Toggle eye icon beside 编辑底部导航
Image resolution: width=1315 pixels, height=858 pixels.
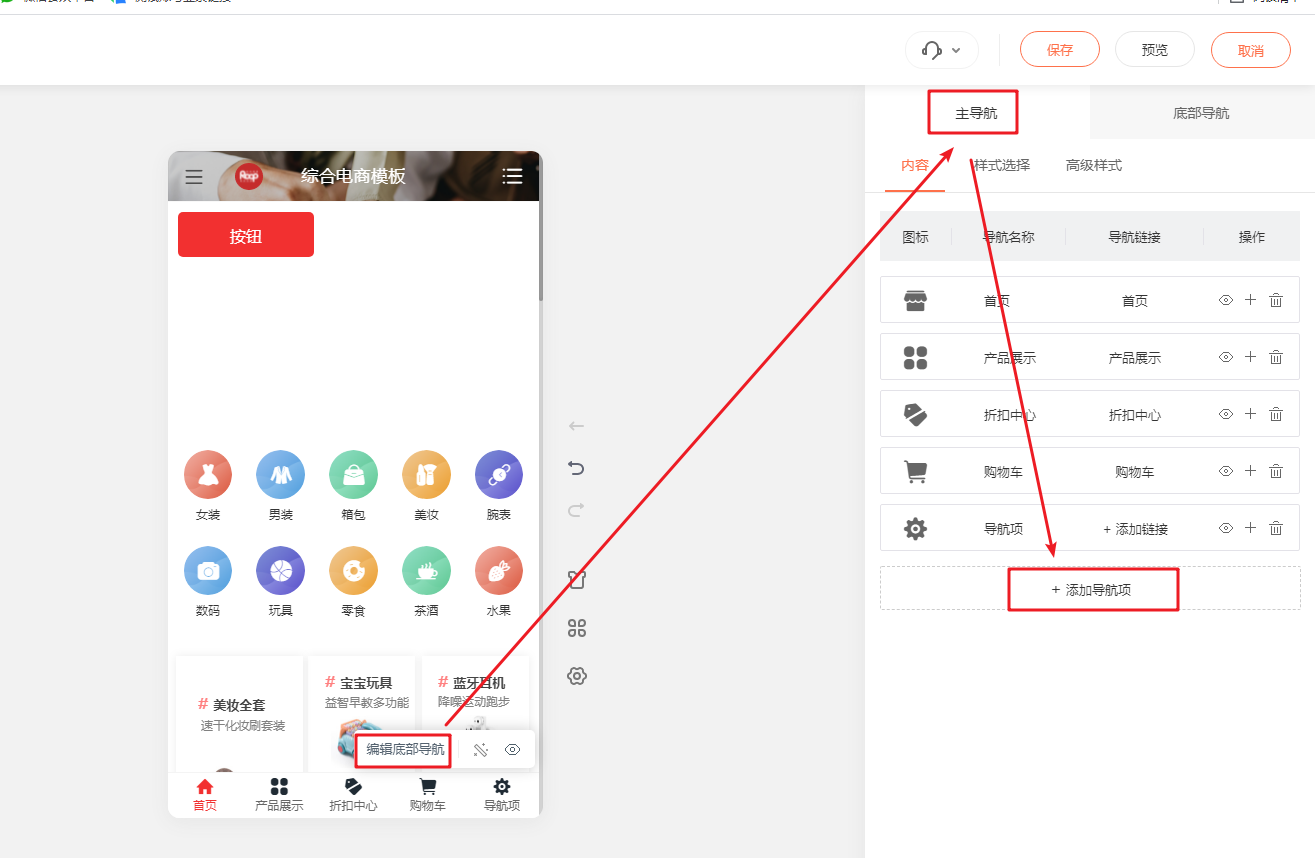[x=513, y=750]
